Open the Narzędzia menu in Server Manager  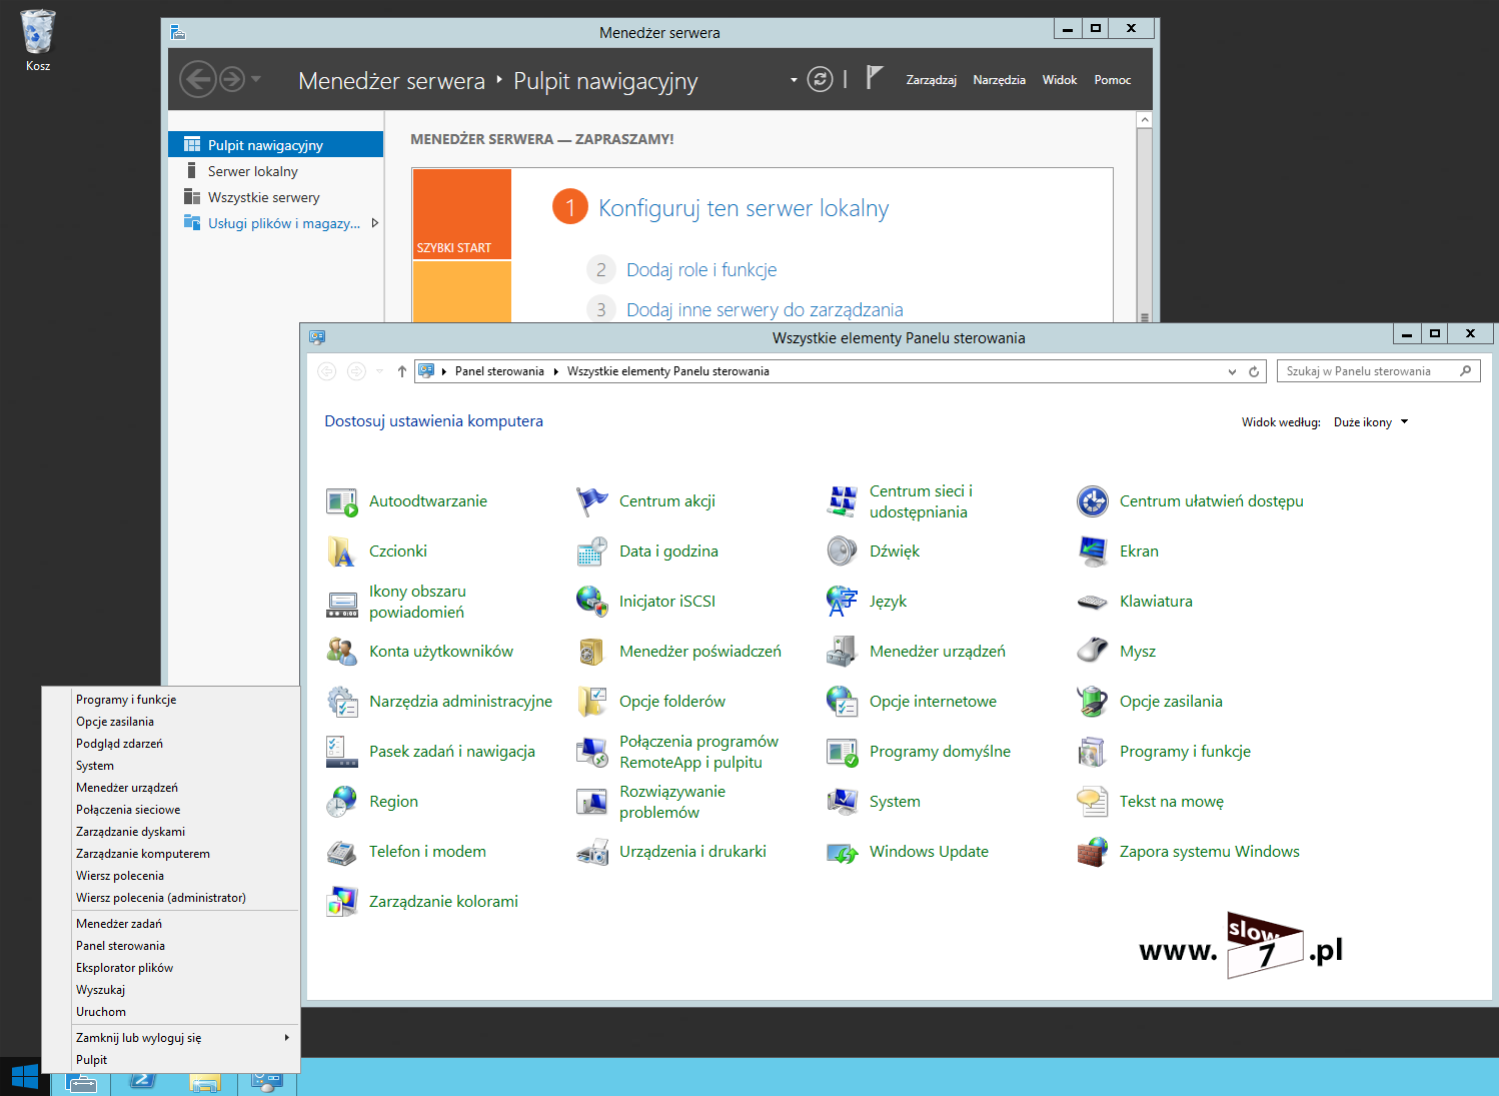coord(999,80)
